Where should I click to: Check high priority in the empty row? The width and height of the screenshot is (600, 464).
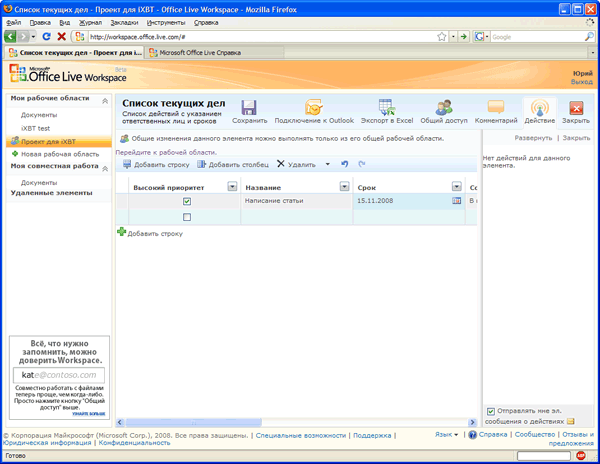(x=187, y=217)
